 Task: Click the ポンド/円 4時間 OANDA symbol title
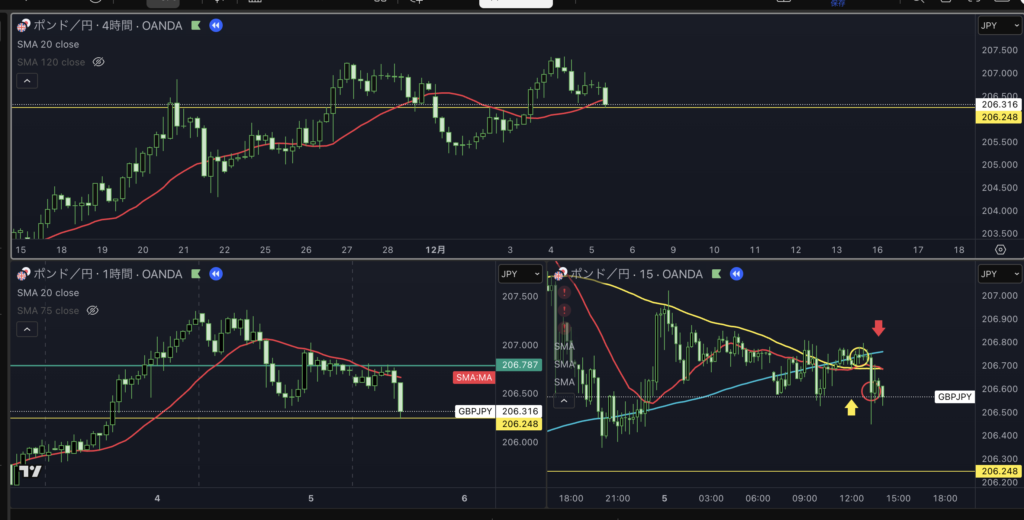pos(107,25)
